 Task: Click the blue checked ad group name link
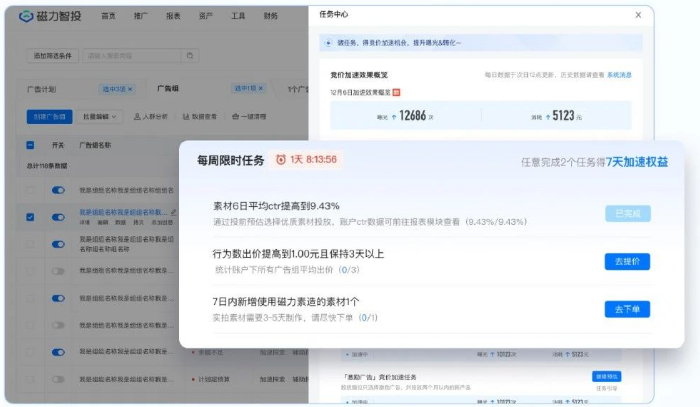(x=123, y=212)
